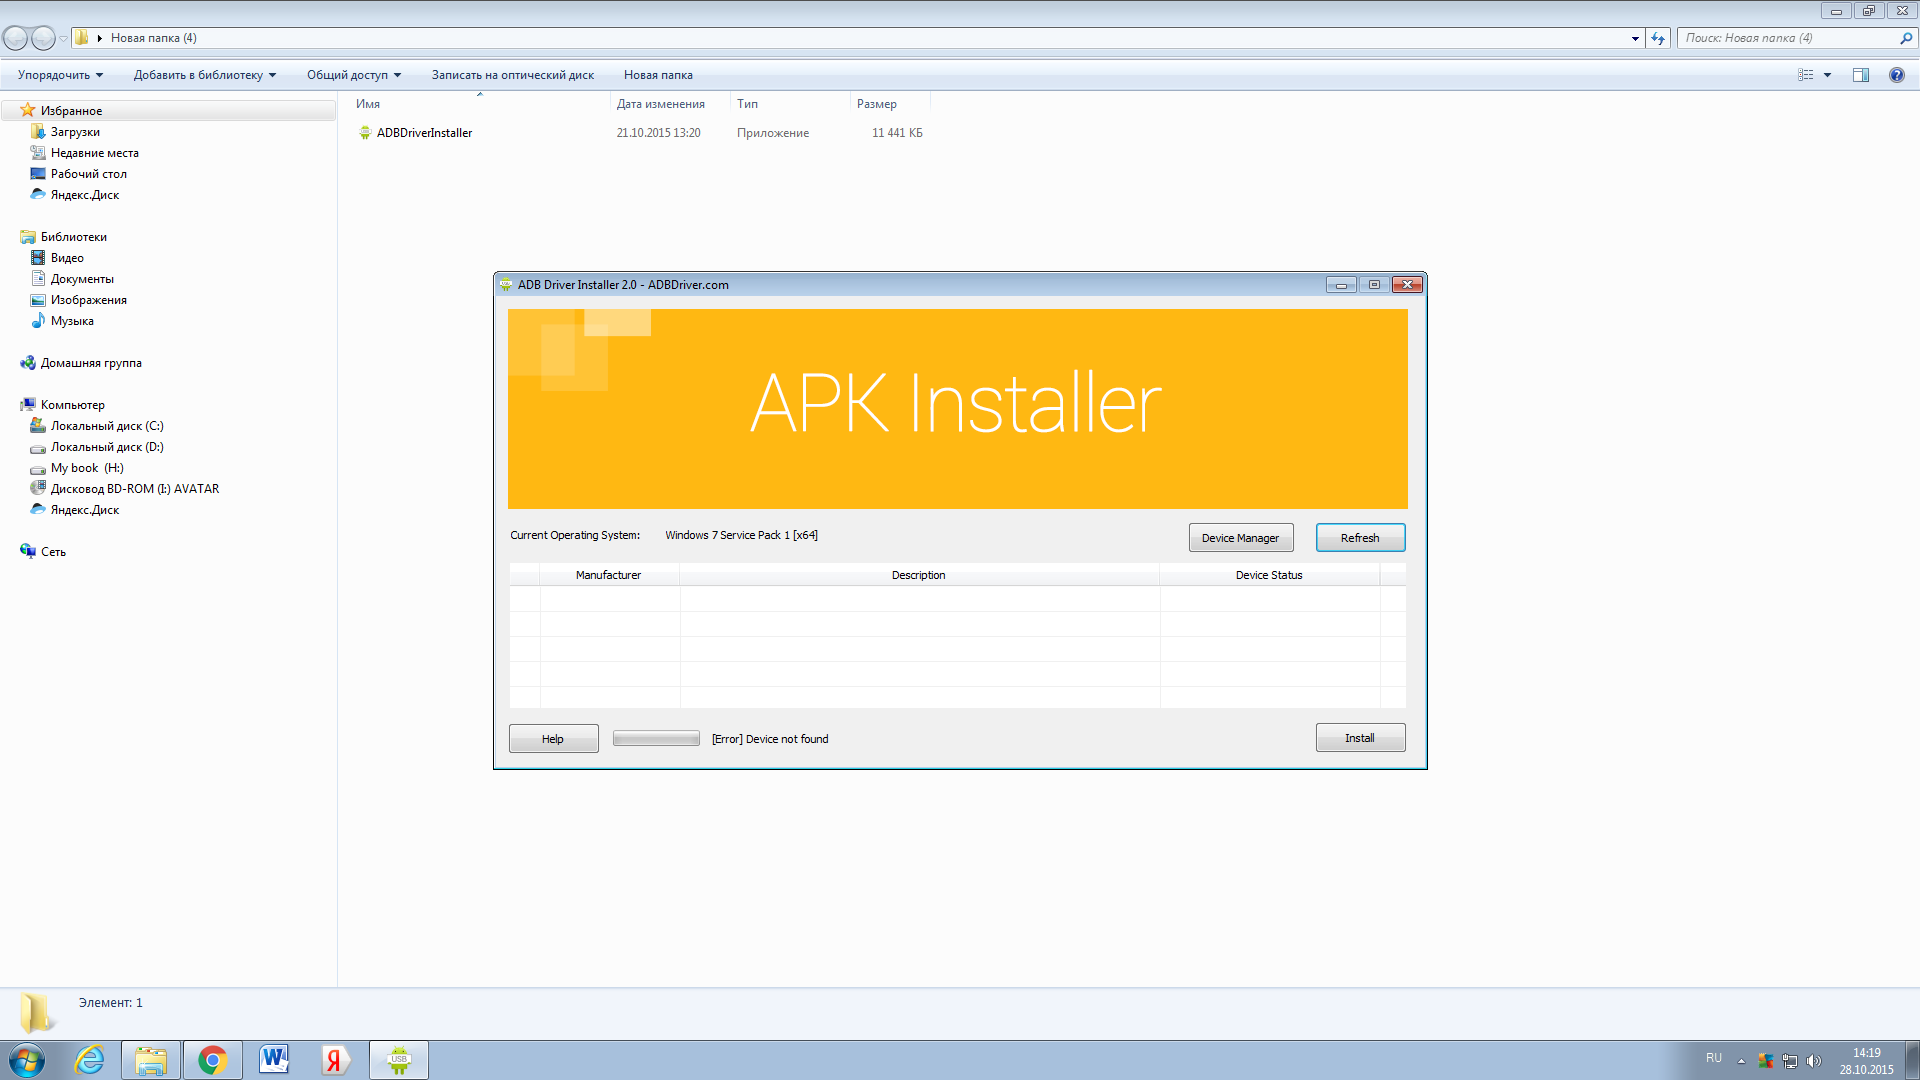Open Internet Explorer taskbar icon
This screenshot has height=1080, width=1920.
(x=90, y=1060)
